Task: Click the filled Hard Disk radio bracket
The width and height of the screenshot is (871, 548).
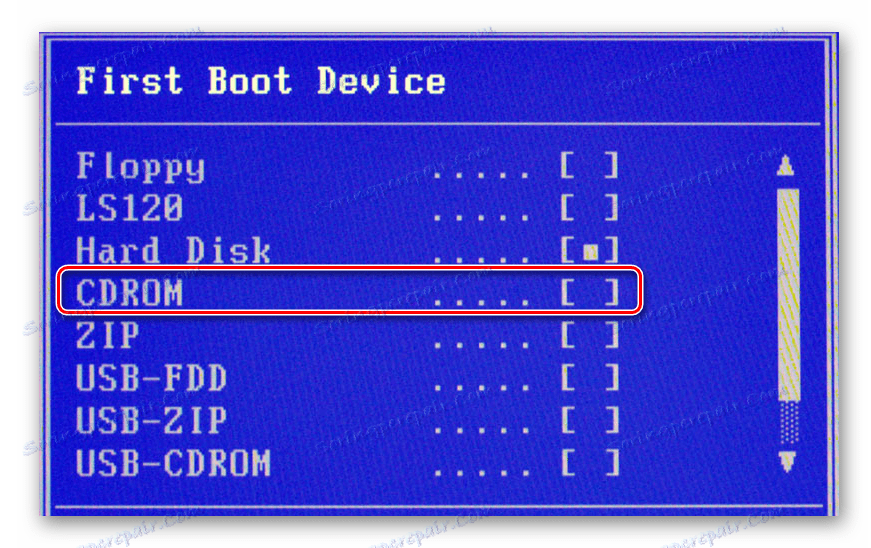Action: (x=589, y=250)
